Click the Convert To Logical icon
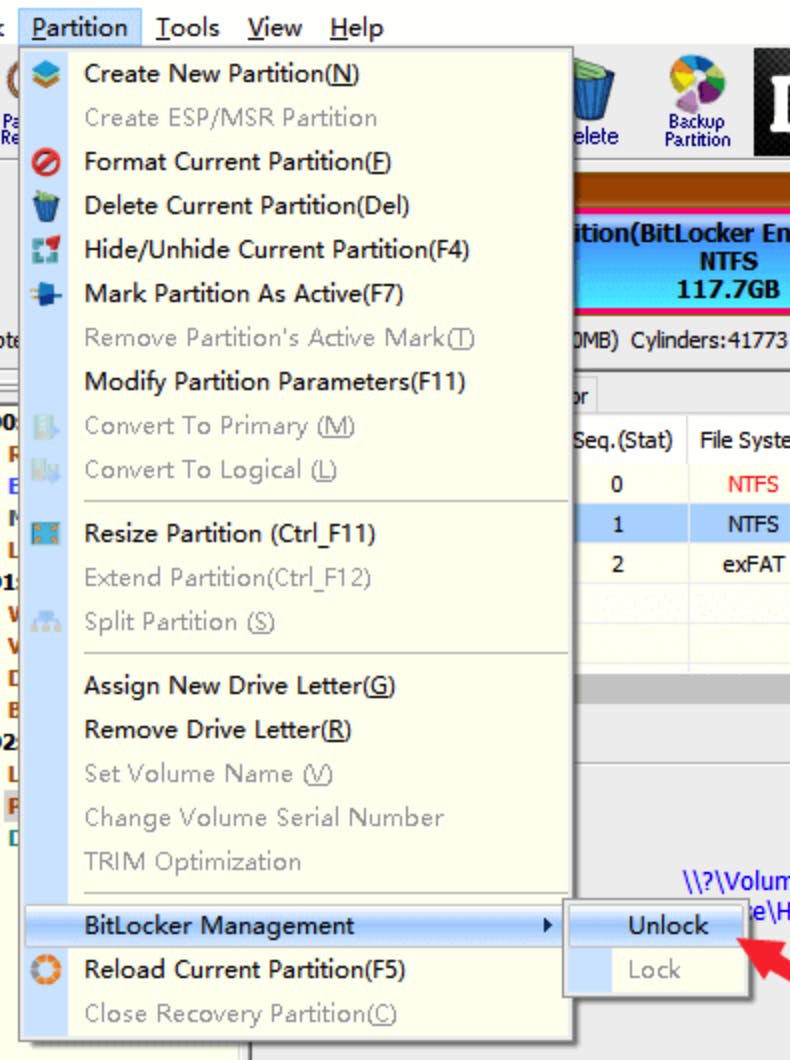 tap(46, 470)
